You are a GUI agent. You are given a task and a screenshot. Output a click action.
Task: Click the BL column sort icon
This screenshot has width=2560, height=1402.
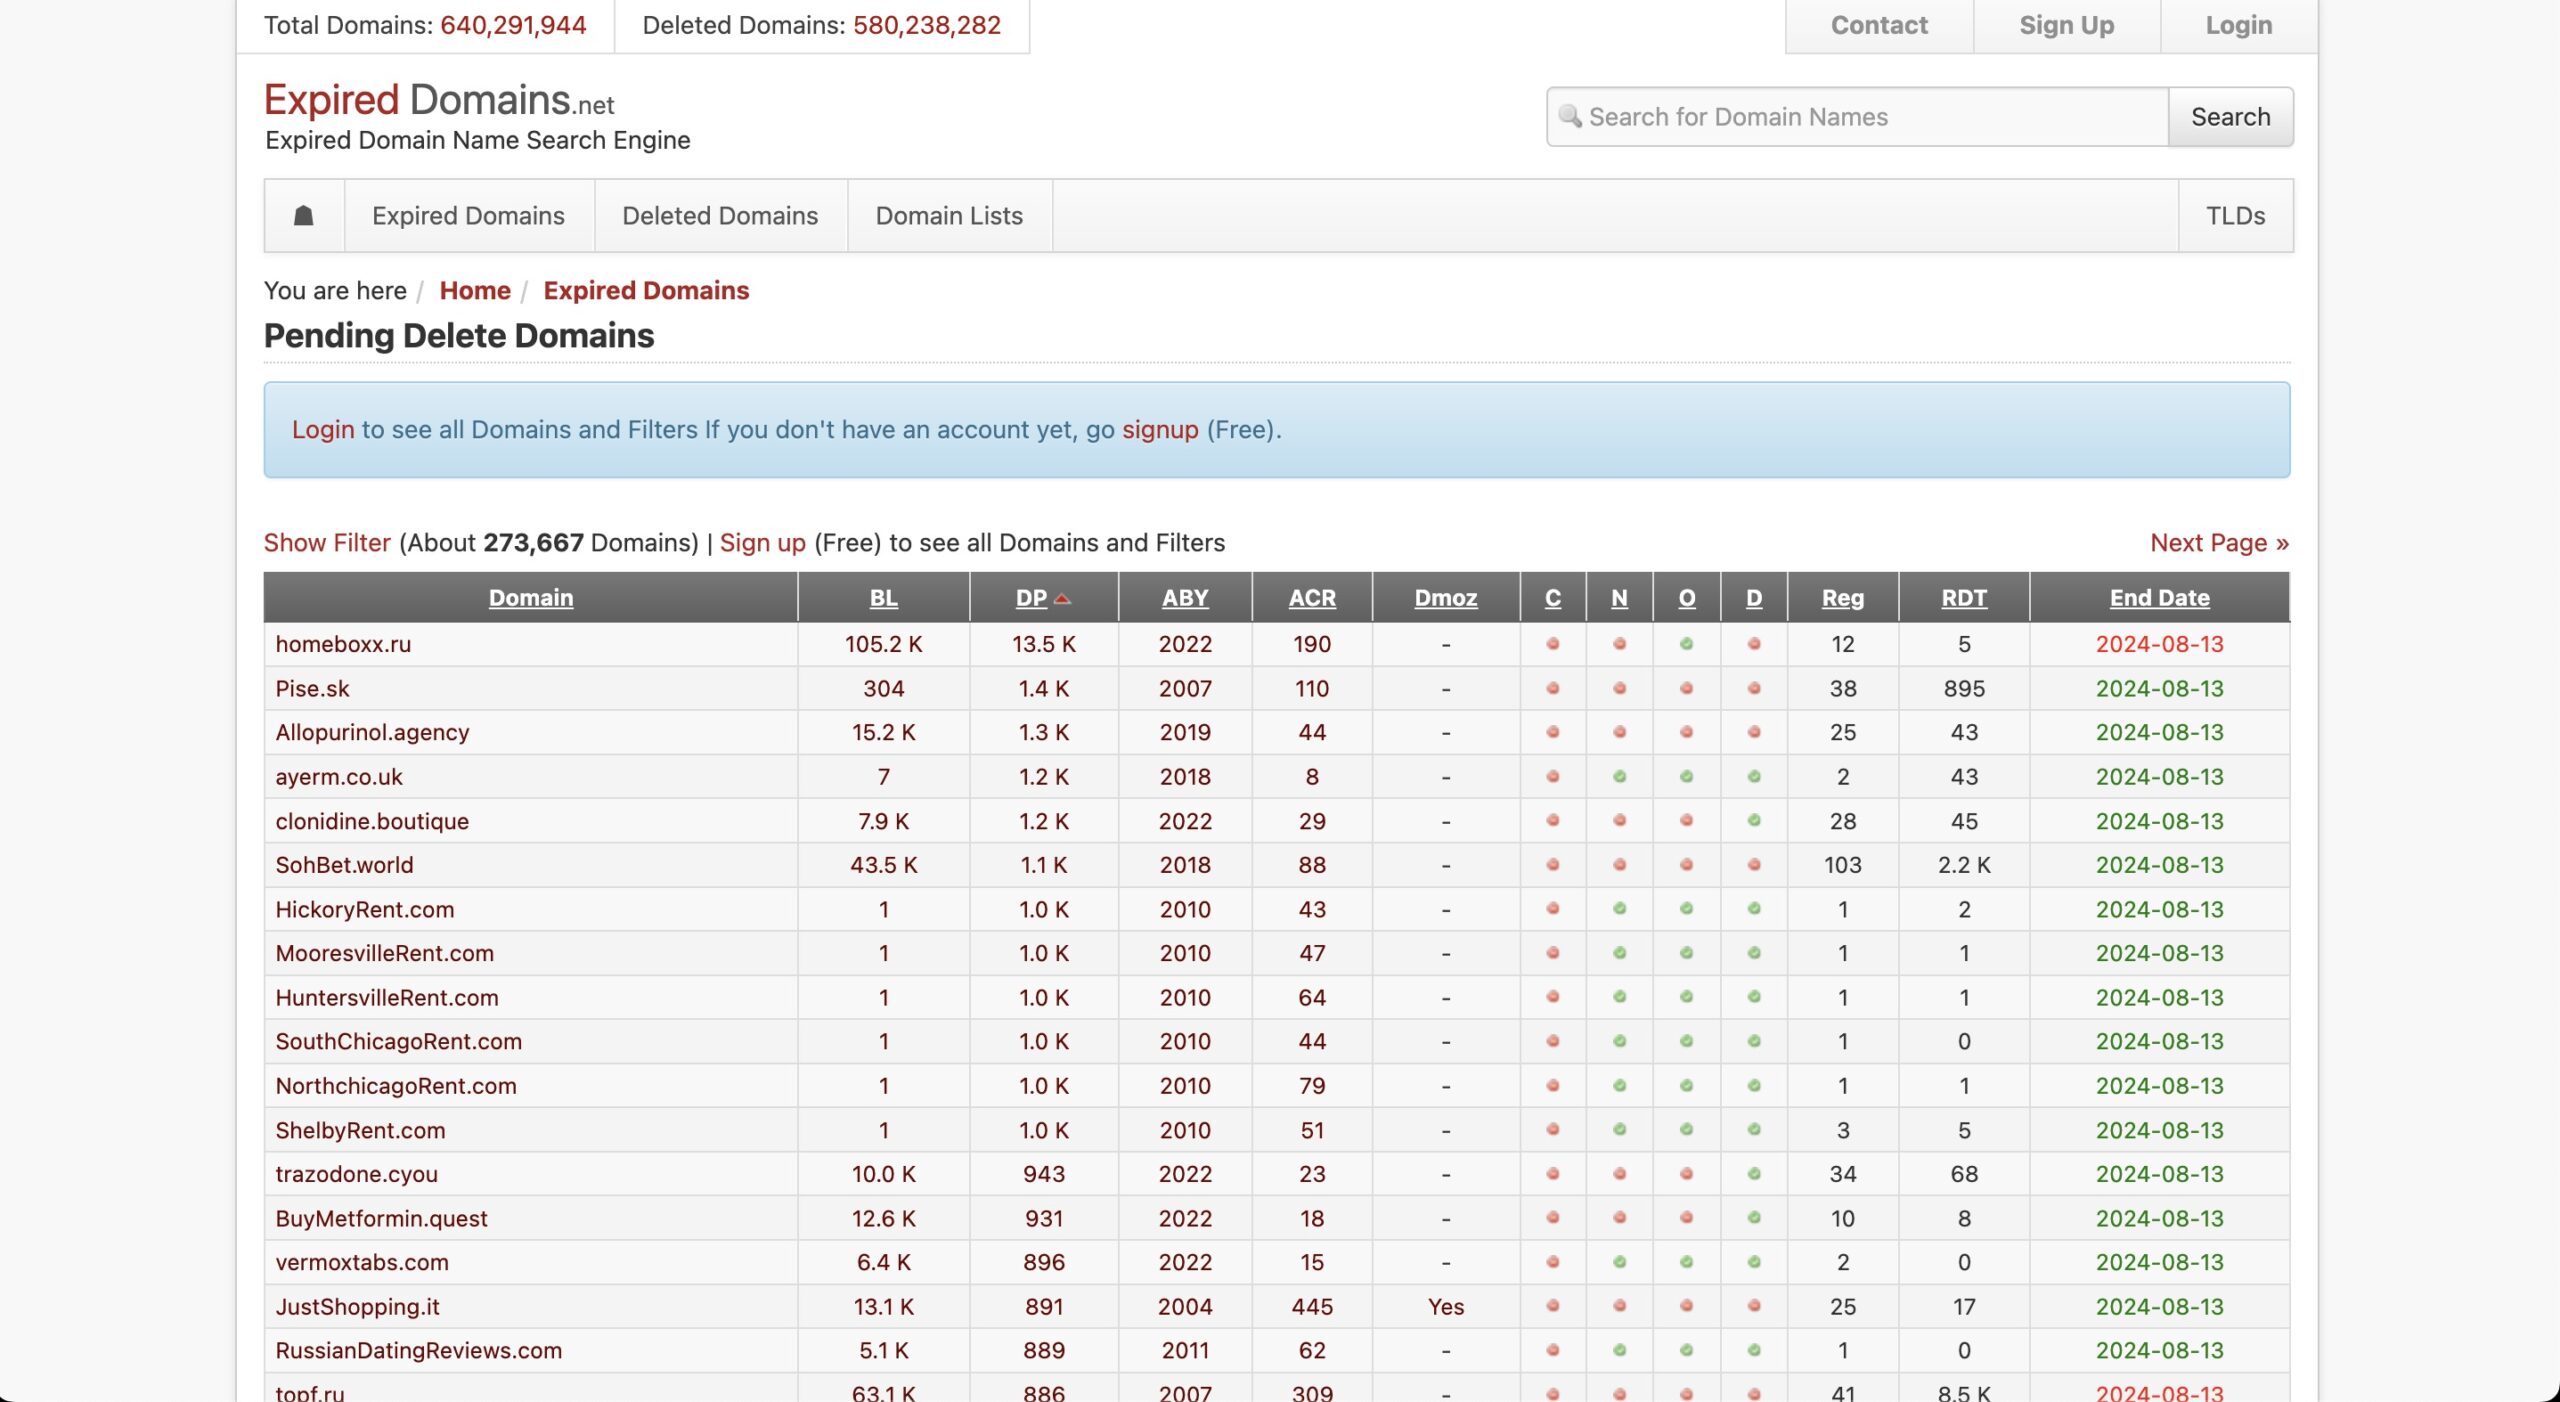click(x=882, y=596)
